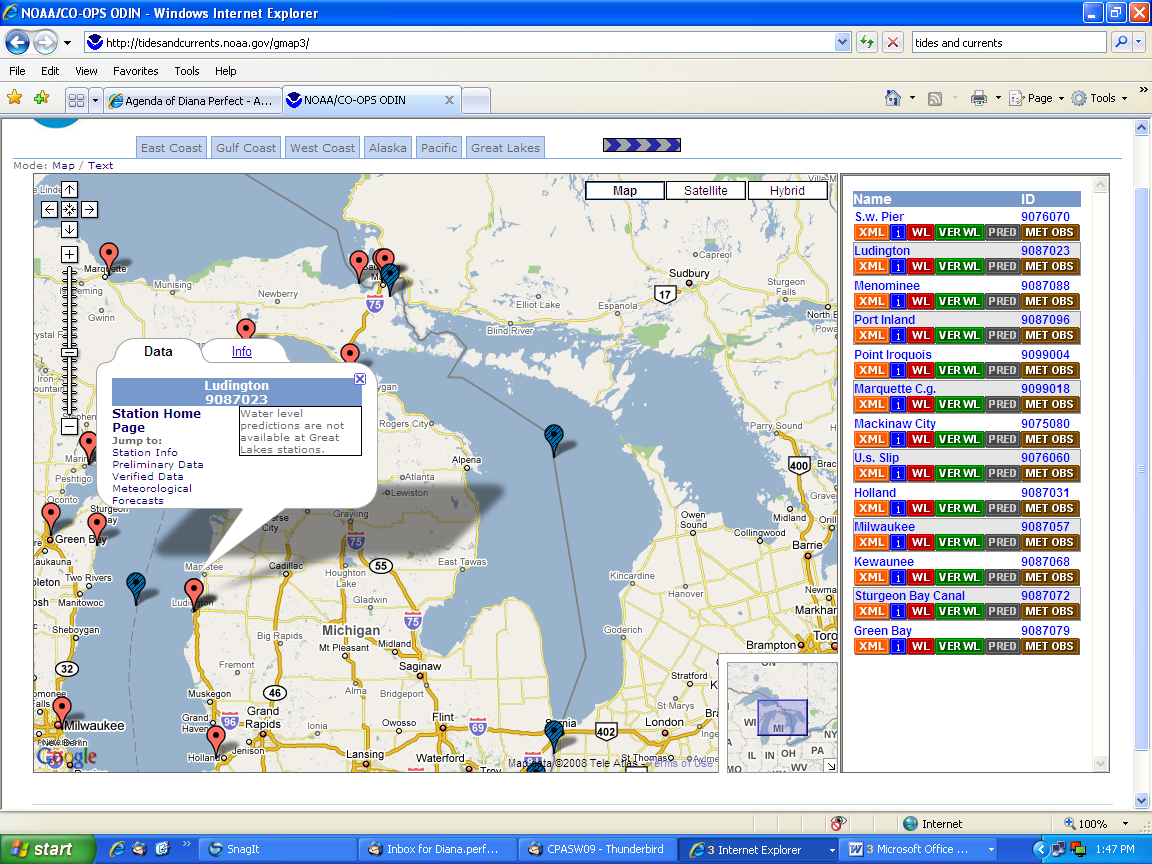Open the Great Lakes region tab
The height and width of the screenshot is (864, 1152).
pyautogui.click(x=505, y=148)
